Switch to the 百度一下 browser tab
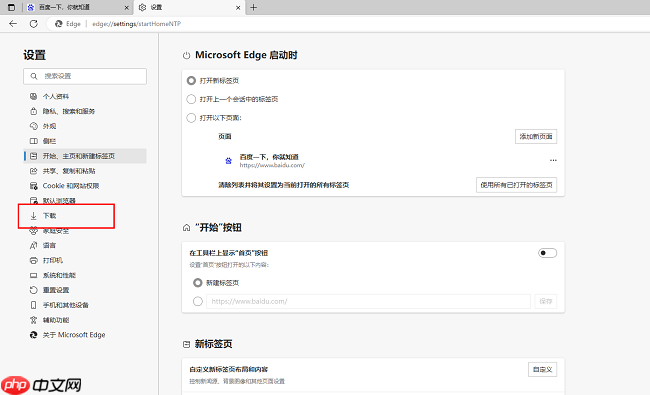The height and width of the screenshot is (395, 650). click(77, 7)
